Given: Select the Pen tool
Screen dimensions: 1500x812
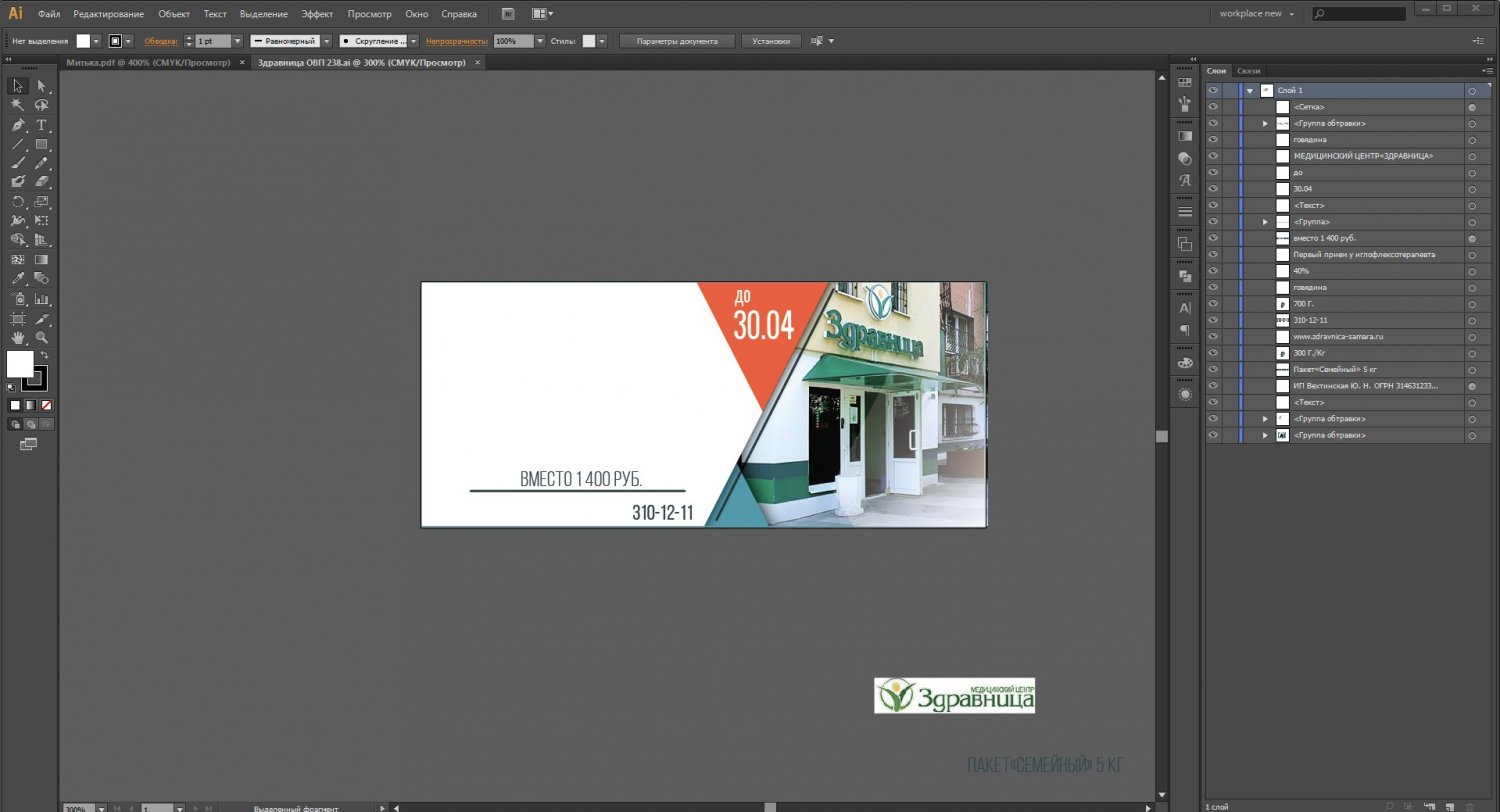Looking at the screenshot, I should 18,125.
